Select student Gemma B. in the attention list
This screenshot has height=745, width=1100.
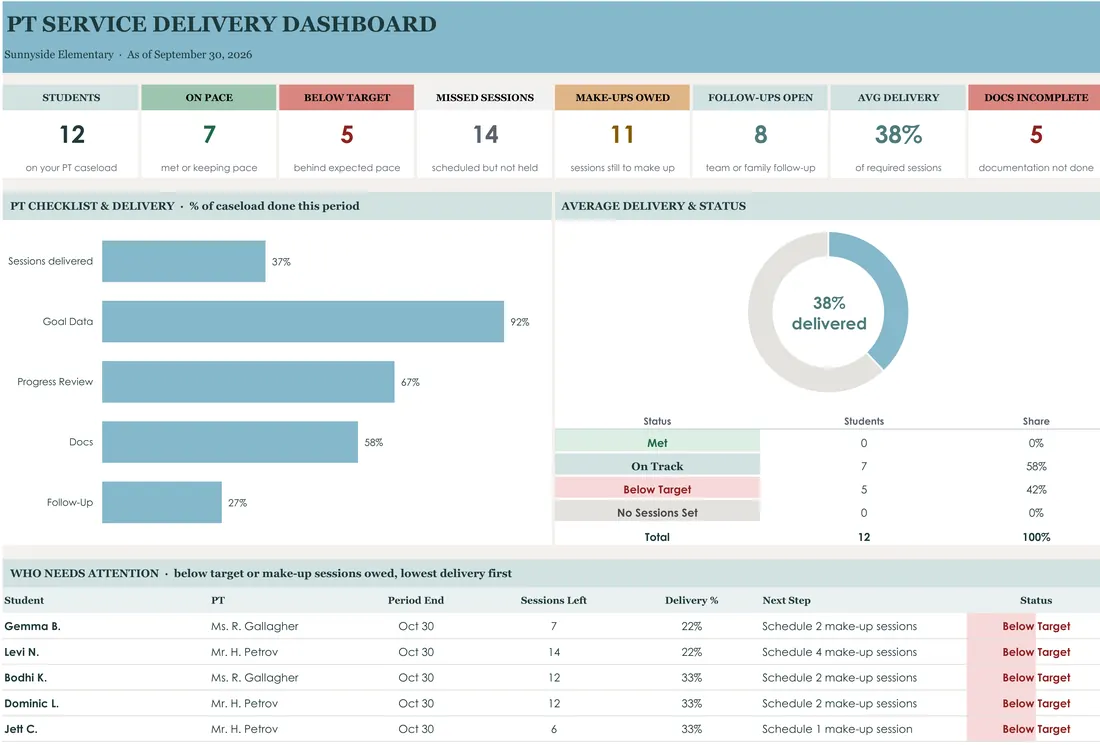point(32,626)
